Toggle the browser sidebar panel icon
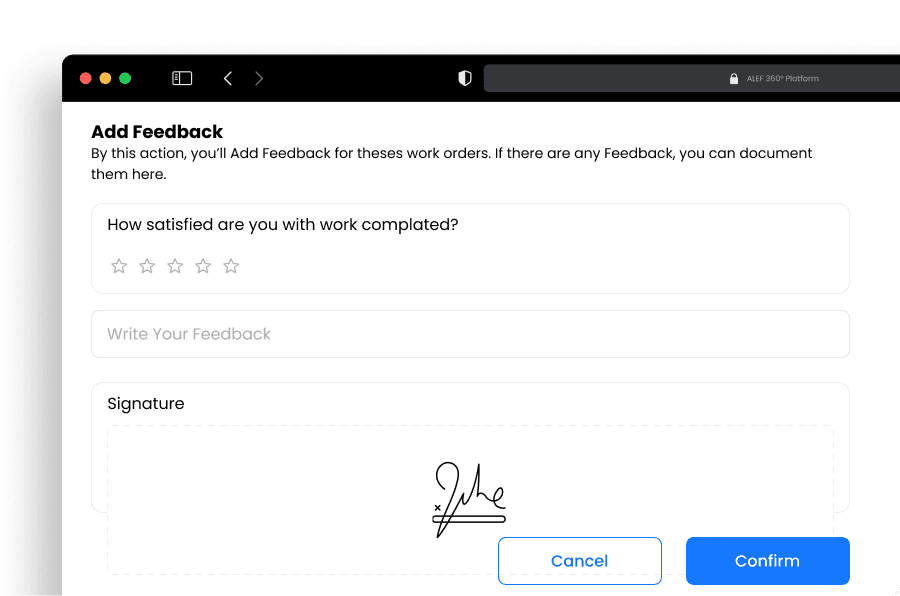The height and width of the screenshot is (596, 900). coord(182,78)
